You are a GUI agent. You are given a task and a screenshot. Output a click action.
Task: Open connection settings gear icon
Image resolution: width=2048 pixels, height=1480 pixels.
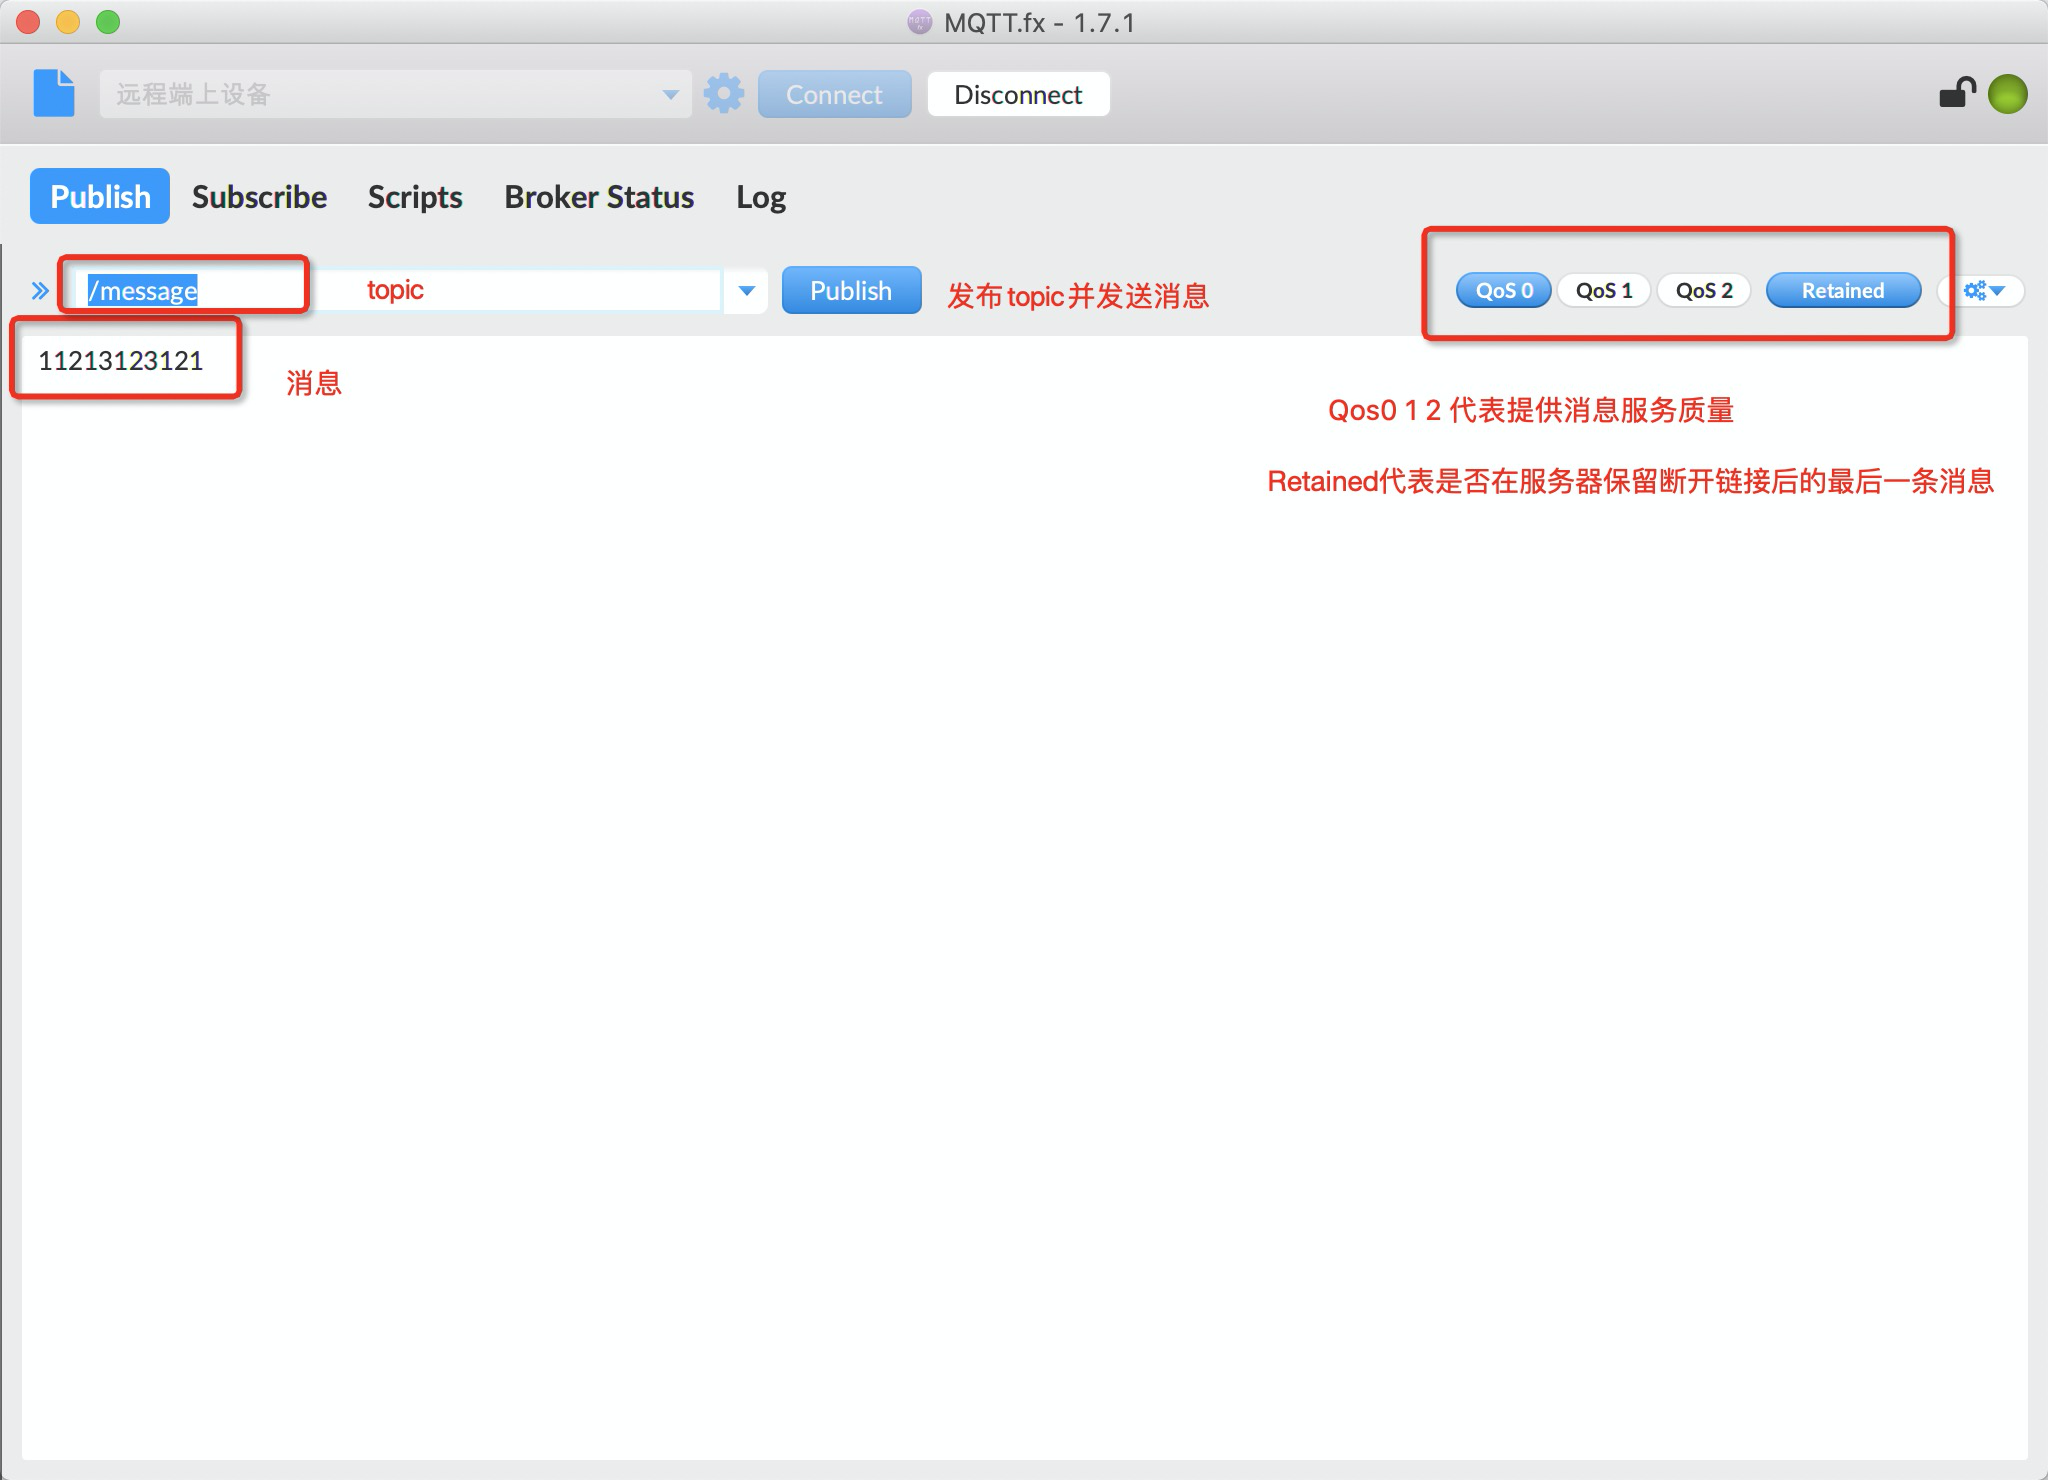coord(724,94)
